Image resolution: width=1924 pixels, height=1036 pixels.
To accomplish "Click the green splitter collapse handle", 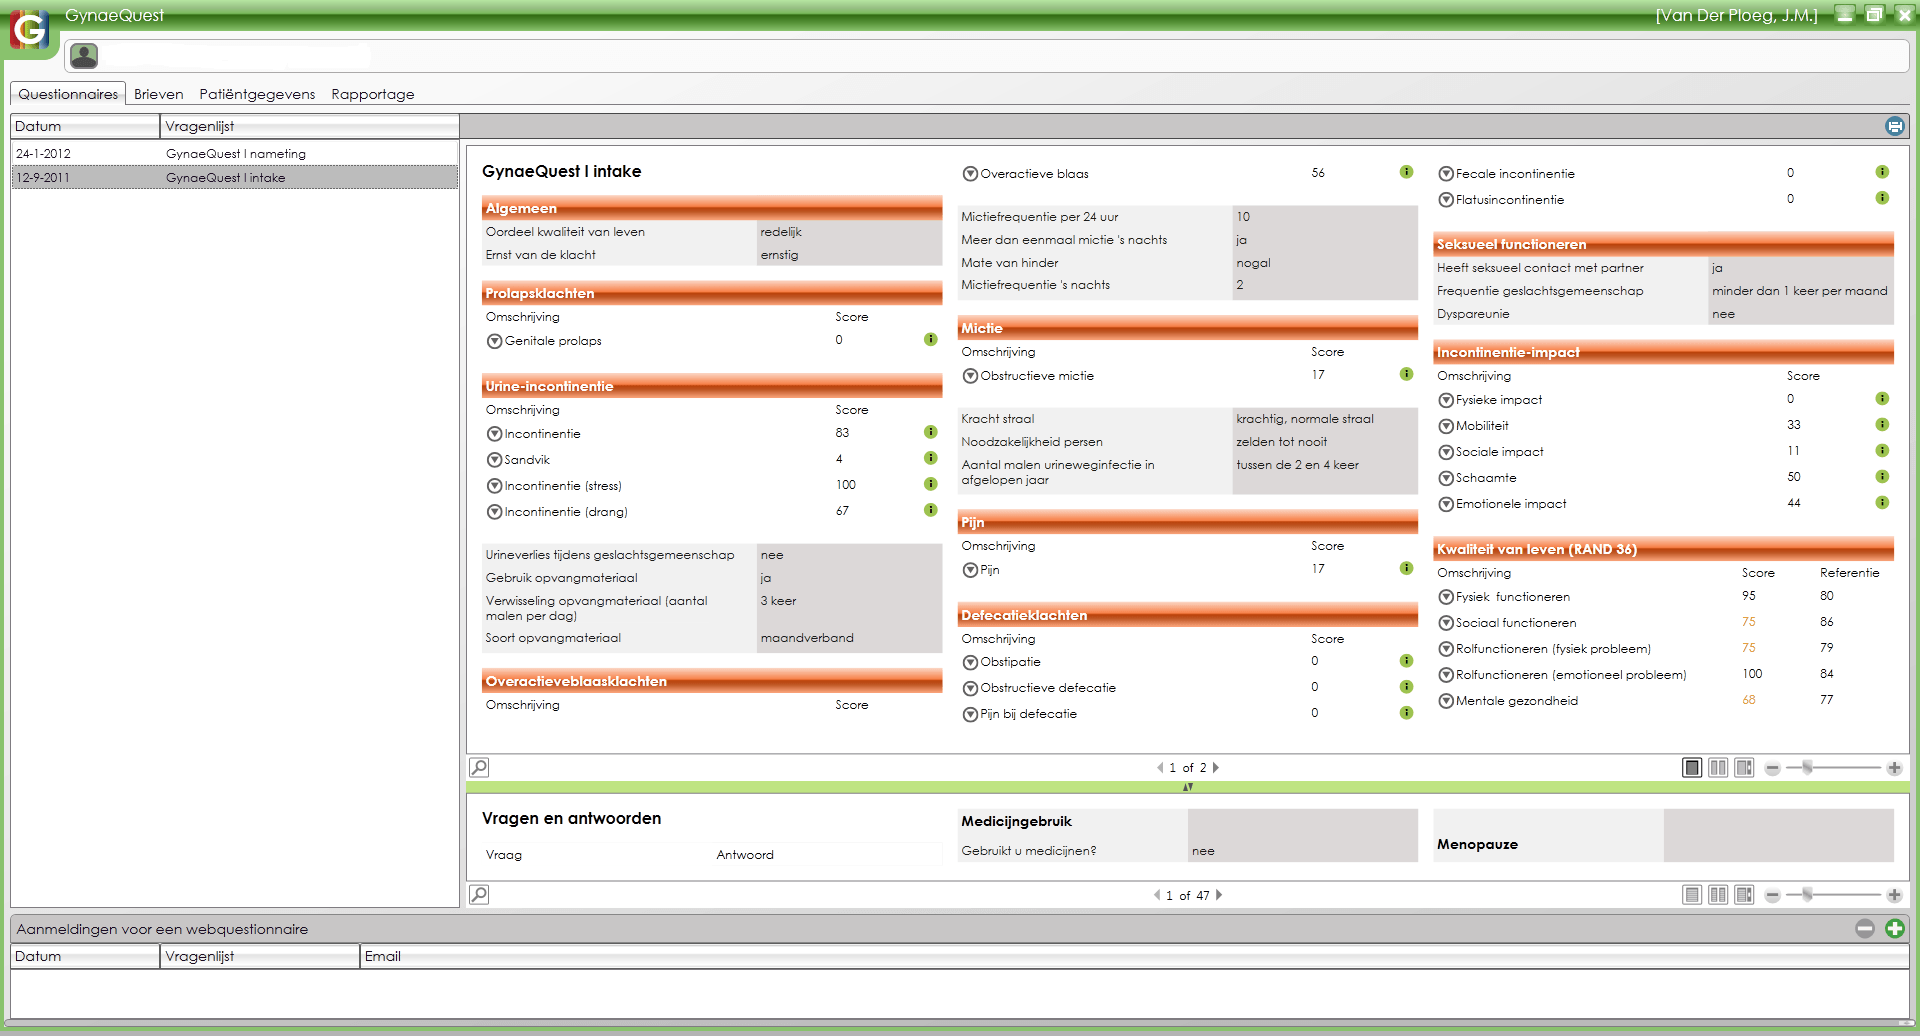I will pos(1188,787).
